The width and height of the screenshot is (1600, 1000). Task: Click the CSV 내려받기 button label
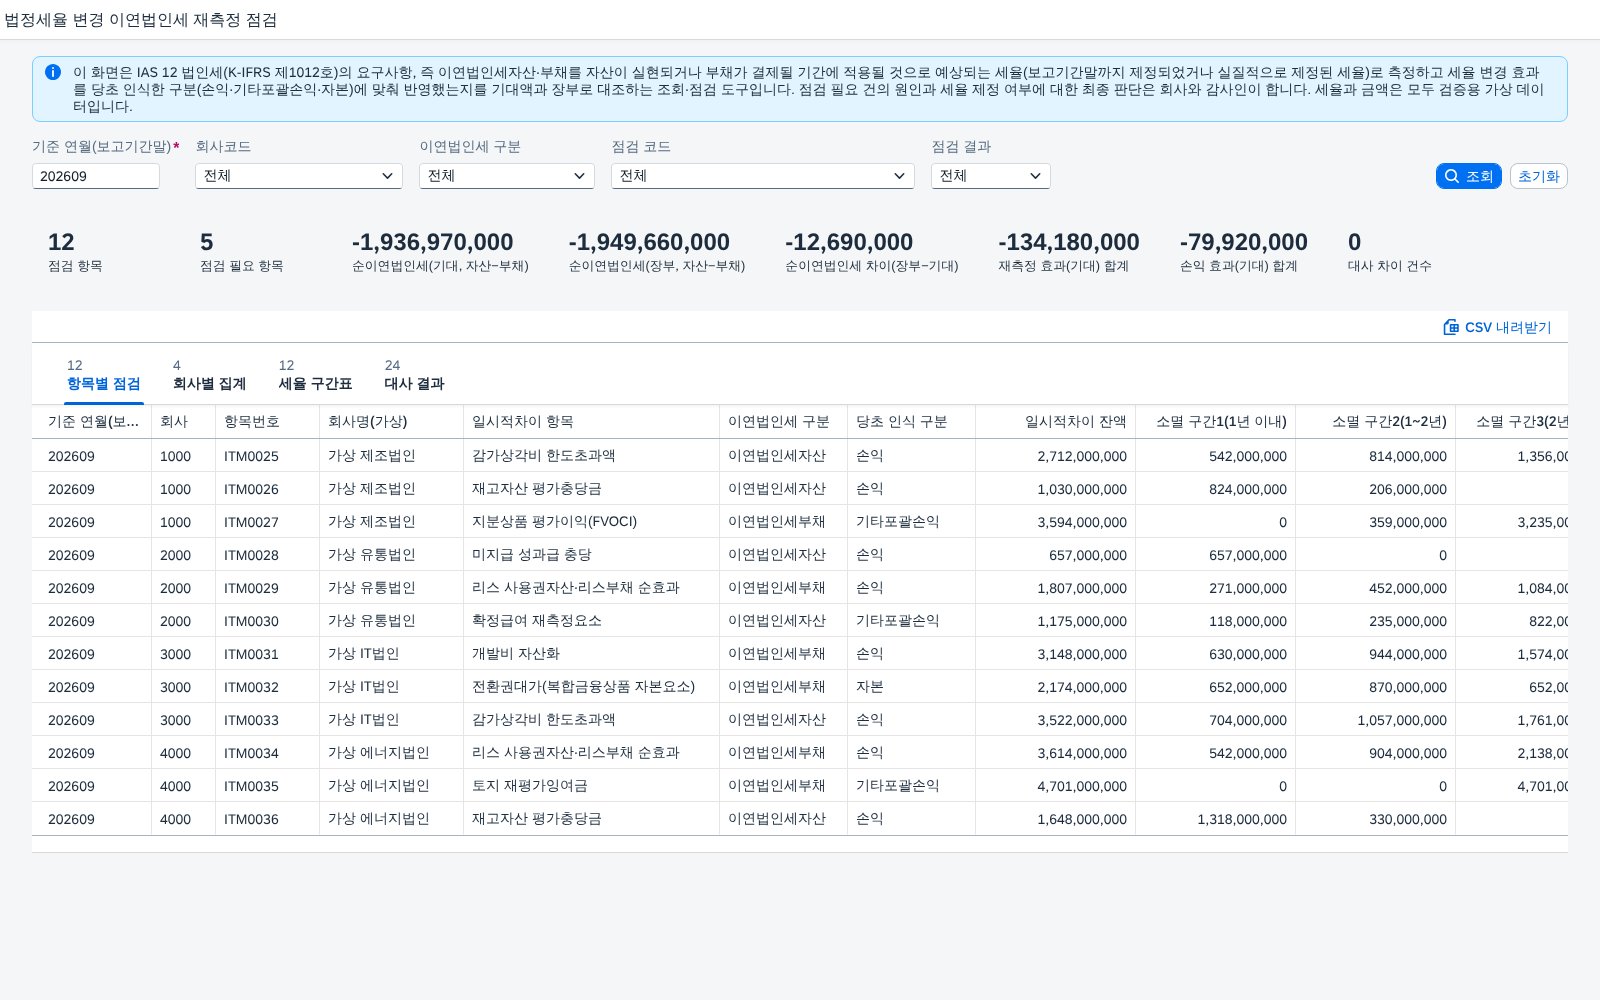point(1508,327)
